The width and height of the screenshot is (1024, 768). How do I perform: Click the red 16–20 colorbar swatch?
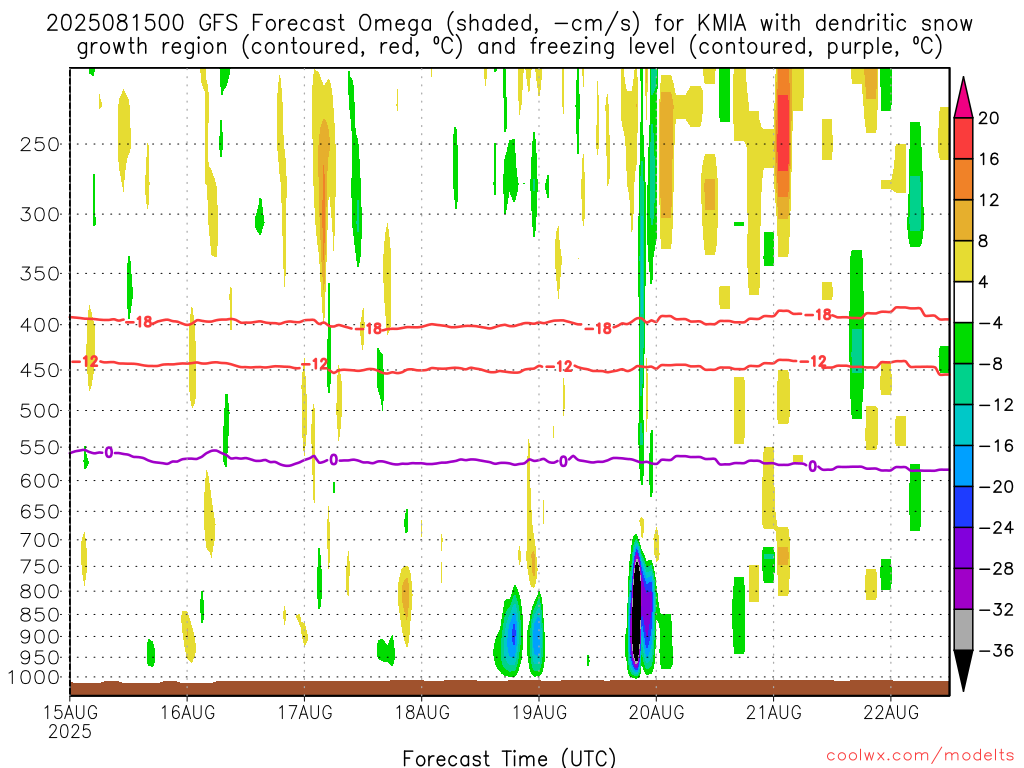click(x=963, y=138)
